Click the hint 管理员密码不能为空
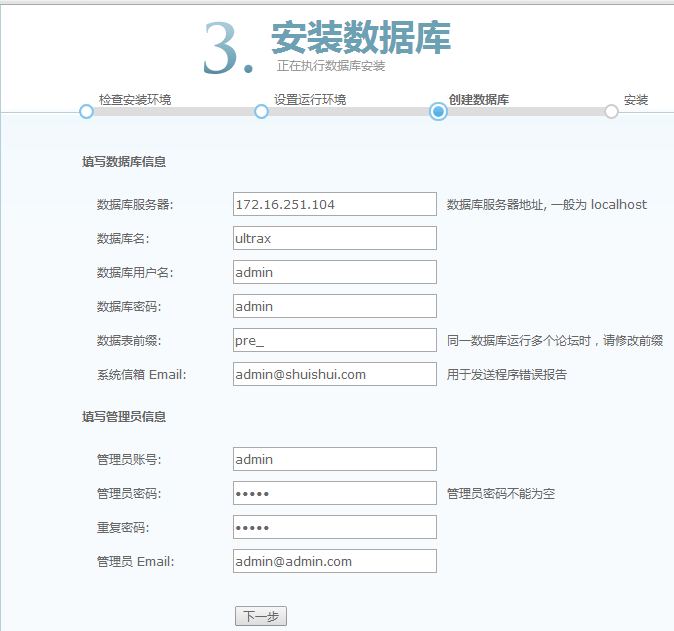This screenshot has height=631, width=674. click(x=501, y=494)
